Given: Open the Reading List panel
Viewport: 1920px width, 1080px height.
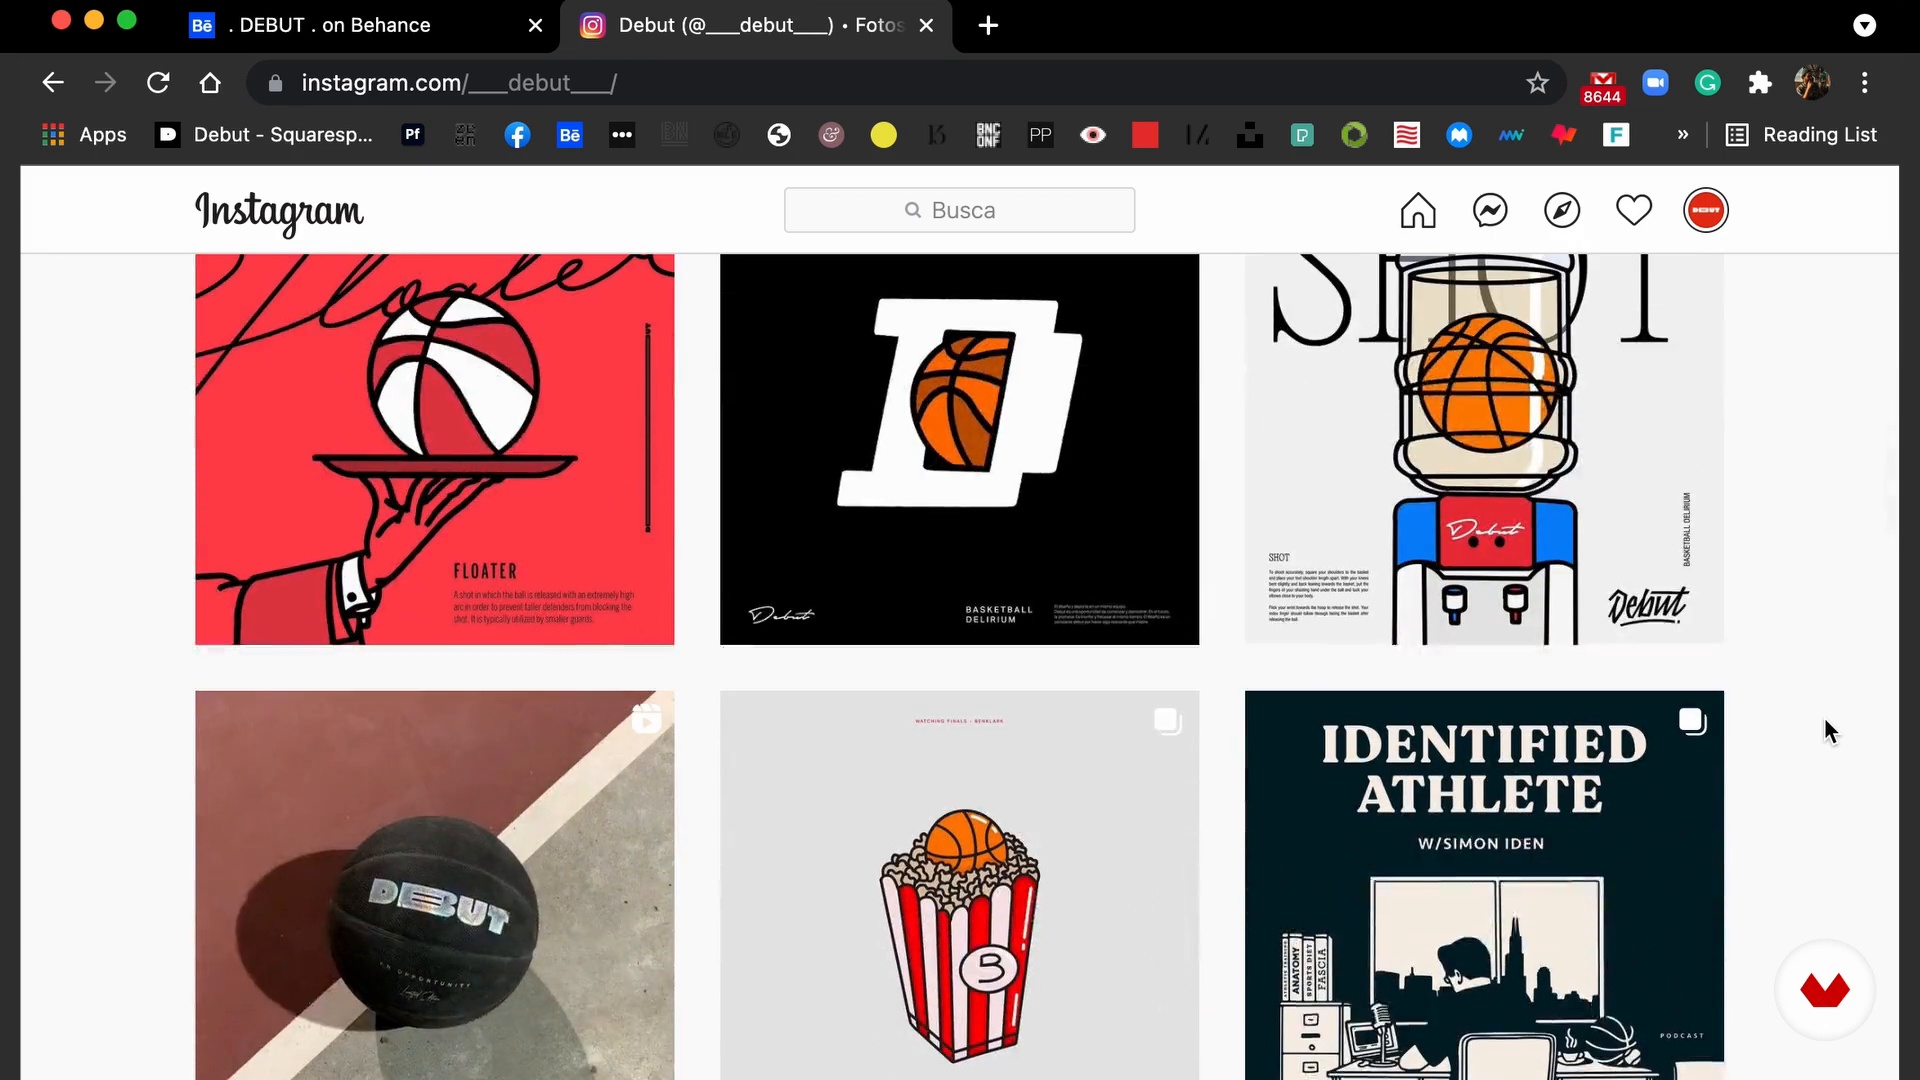Looking at the screenshot, I should (1802, 135).
